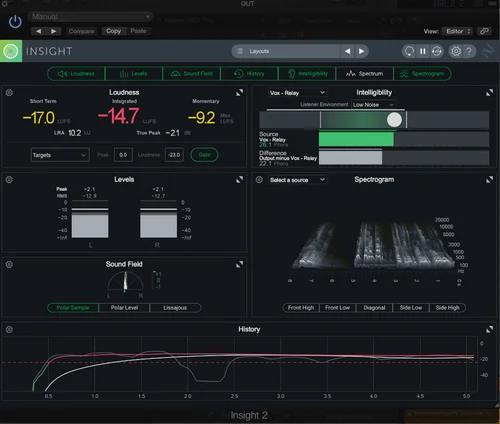Viewport: 500px width, 424px height.
Task: Select the Polar Level view
Action: [124, 308]
